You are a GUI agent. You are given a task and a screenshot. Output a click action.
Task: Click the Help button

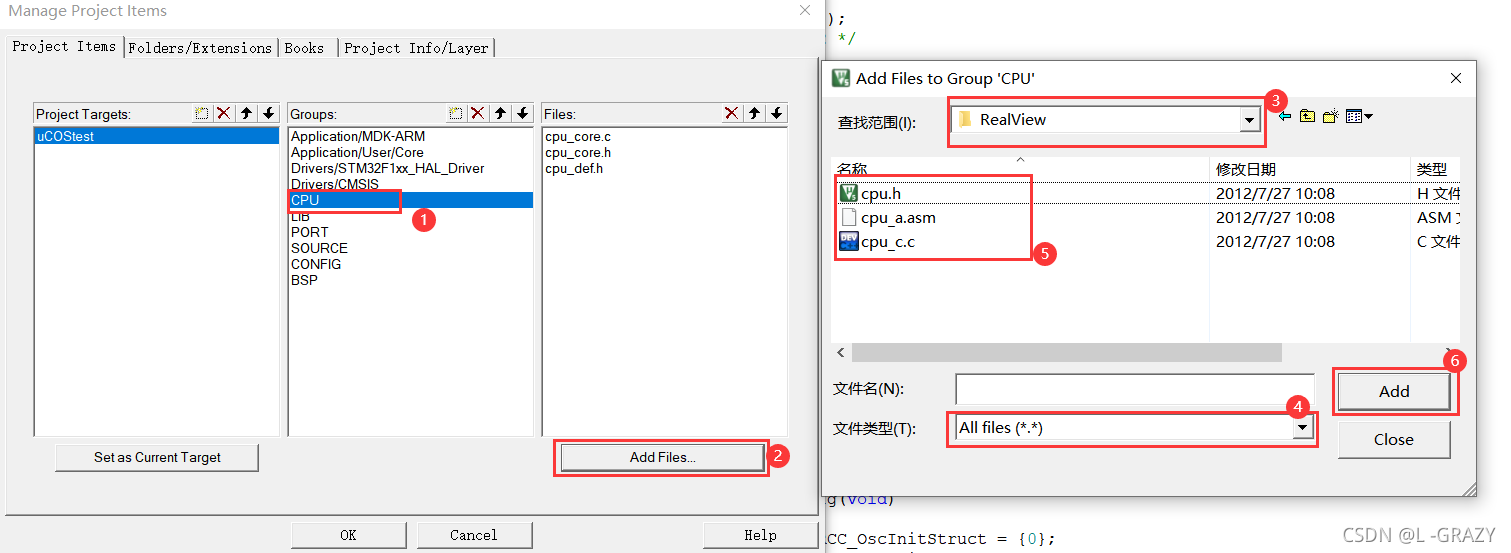(760, 535)
